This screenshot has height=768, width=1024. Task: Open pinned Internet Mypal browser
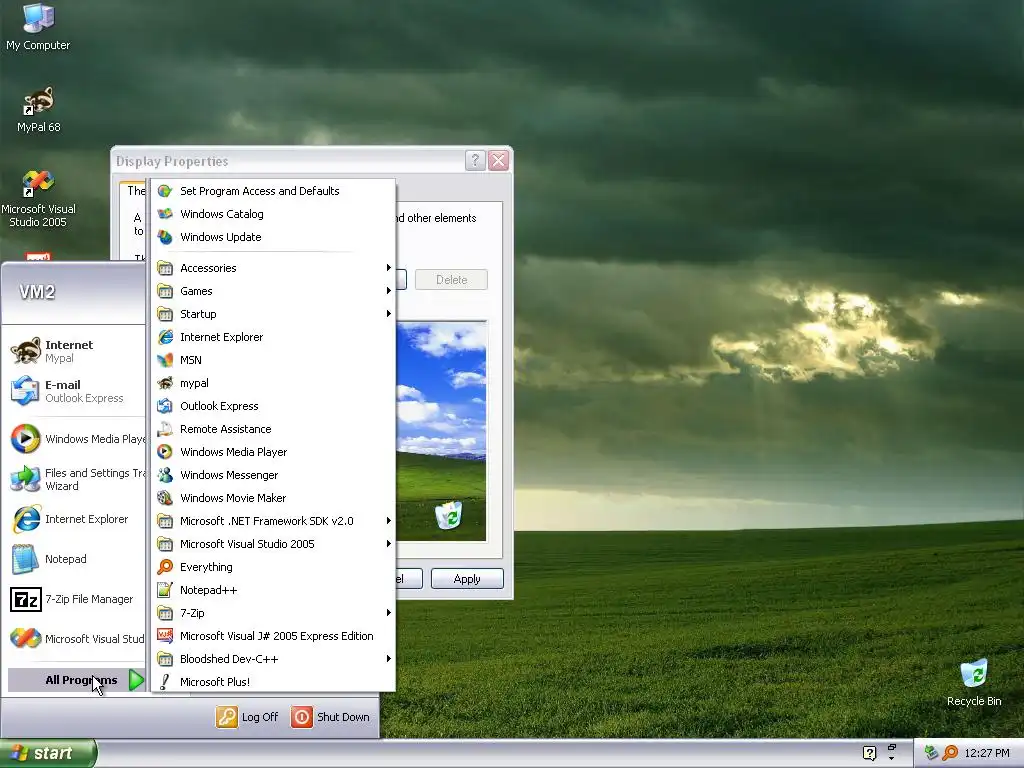click(75, 351)
